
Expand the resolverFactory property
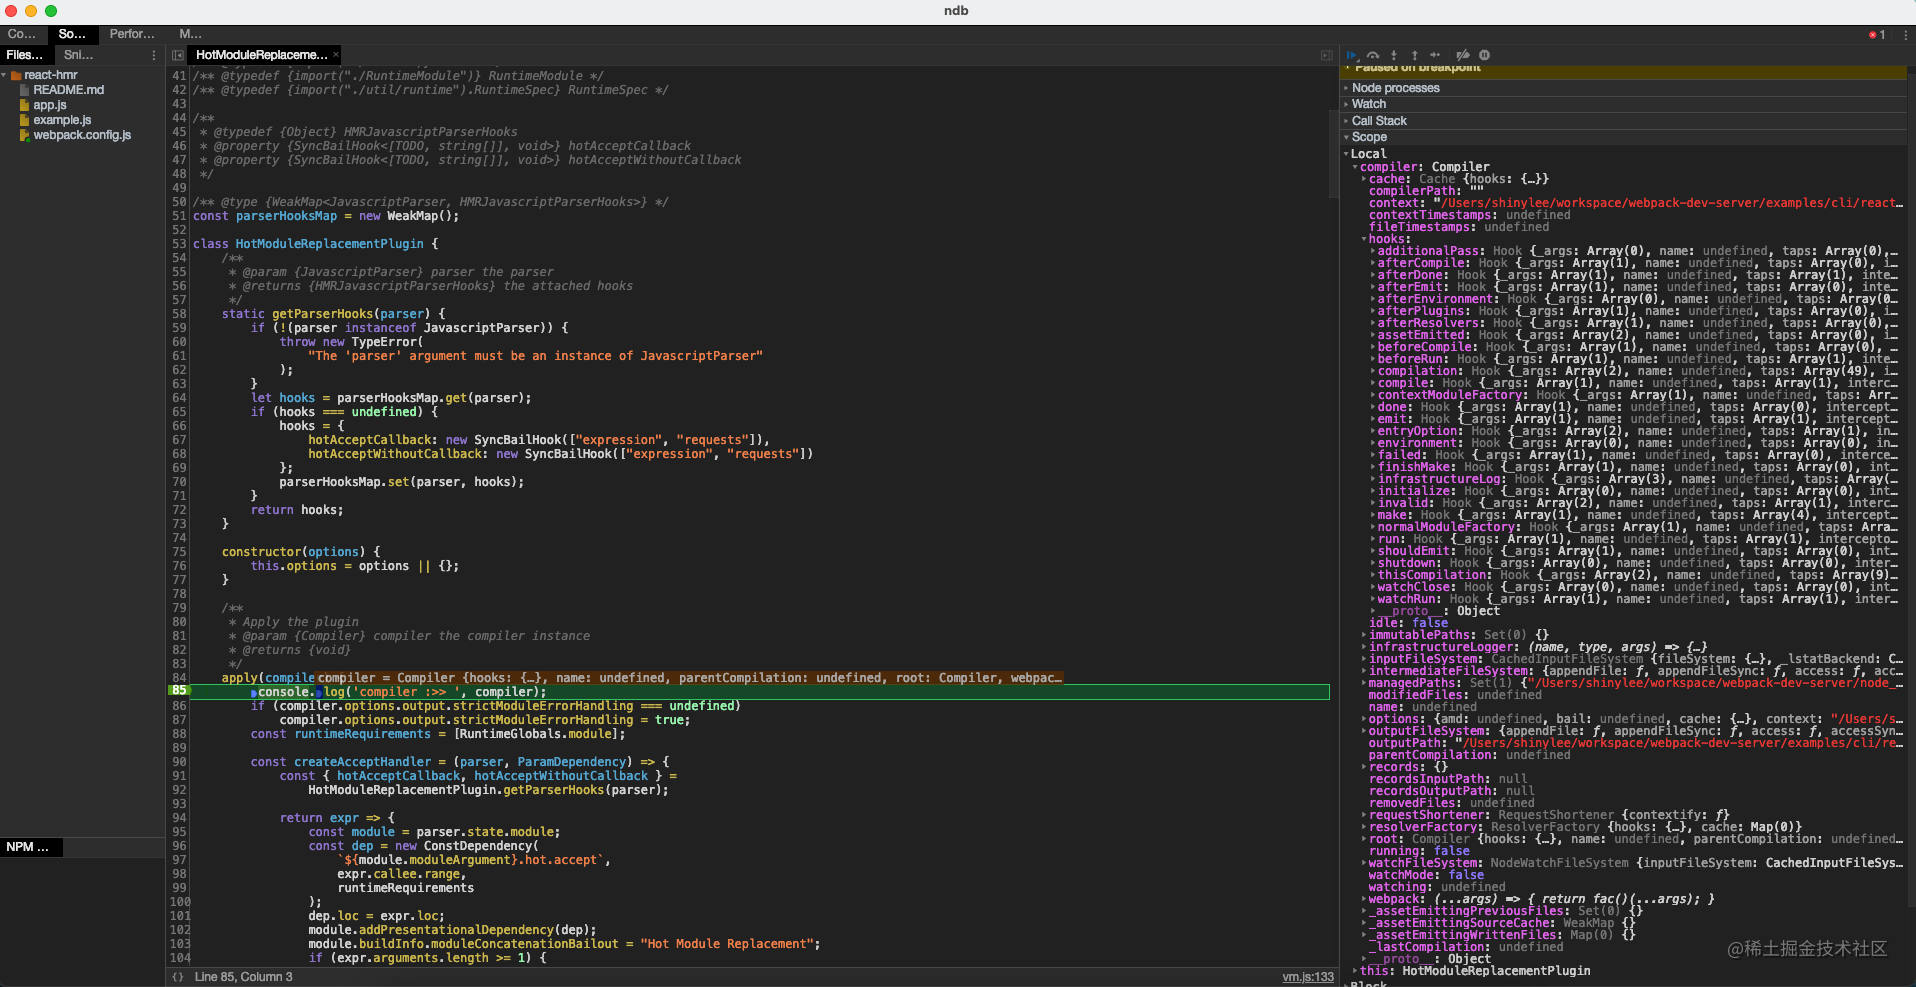click(x=1364, y=827)
